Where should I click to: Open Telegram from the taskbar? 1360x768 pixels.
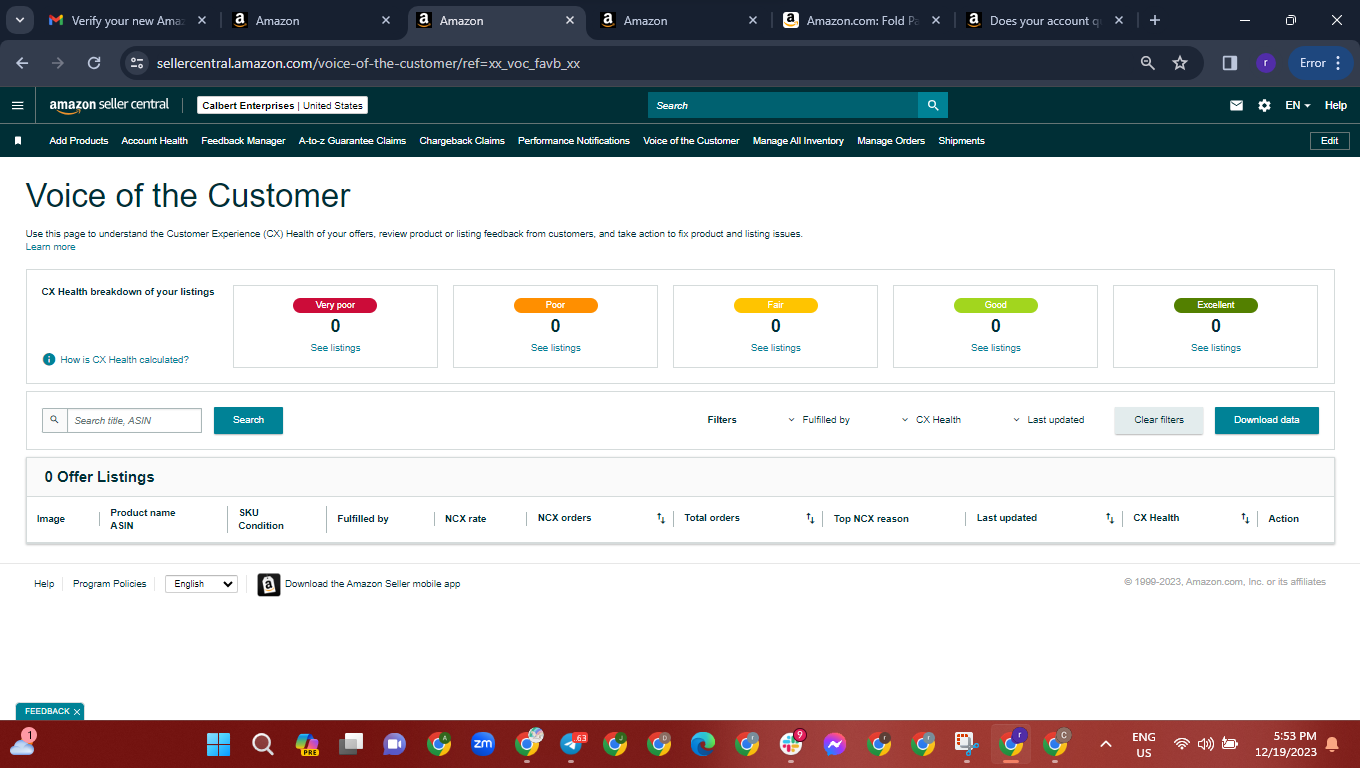click(x=572, y=744)
